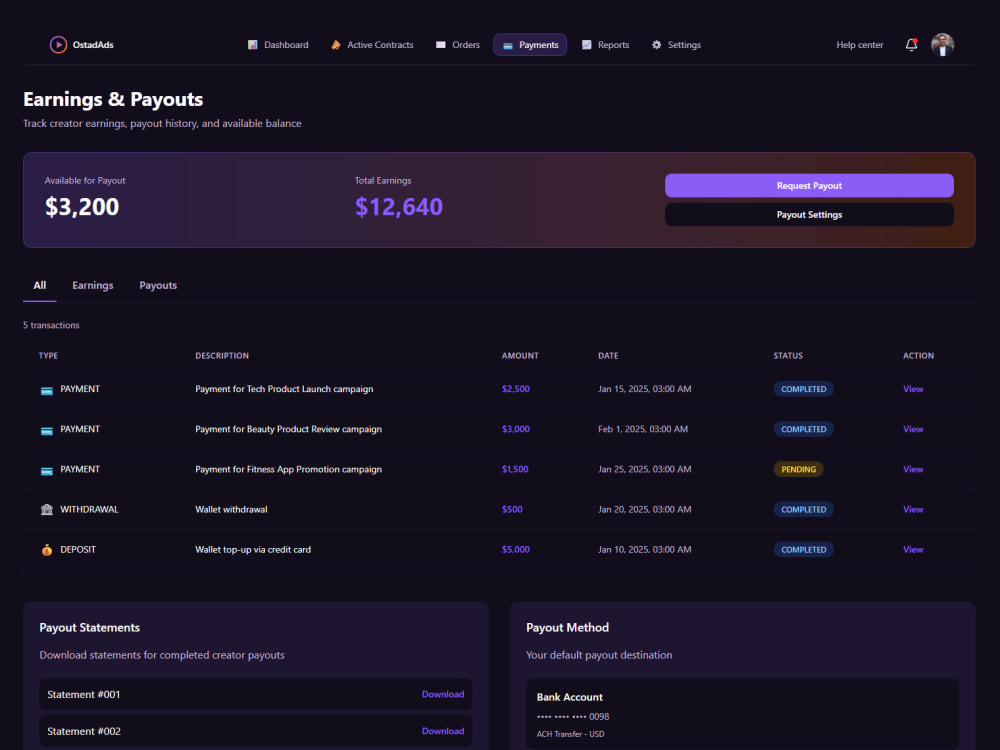The width and height of the screenshot is (1000, 750).
Task: Click the Orders envelope icon in navbar
Action: (441, 45)
